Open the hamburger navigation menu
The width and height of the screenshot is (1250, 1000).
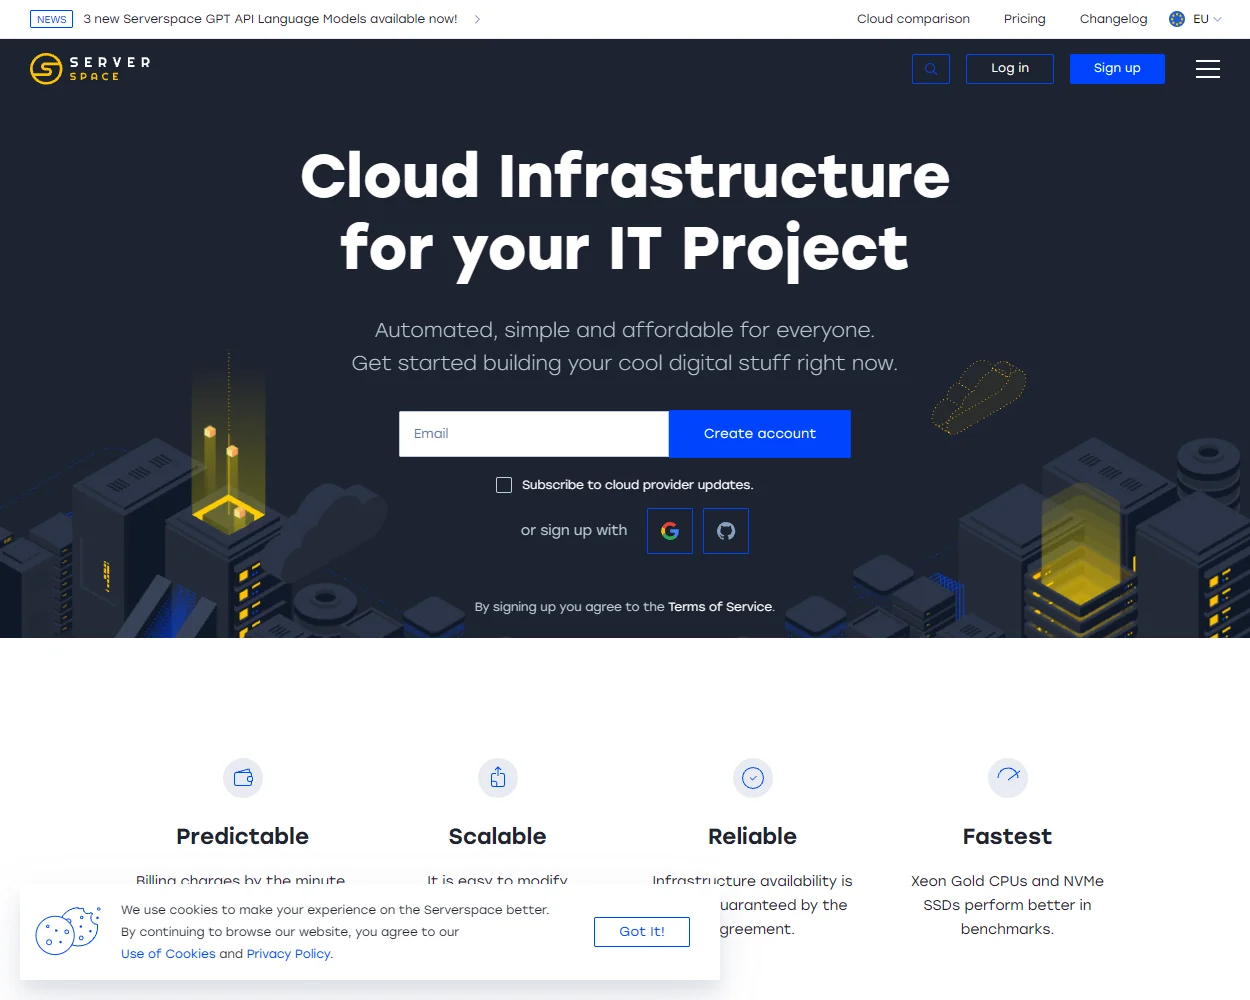click(1208, 69)
